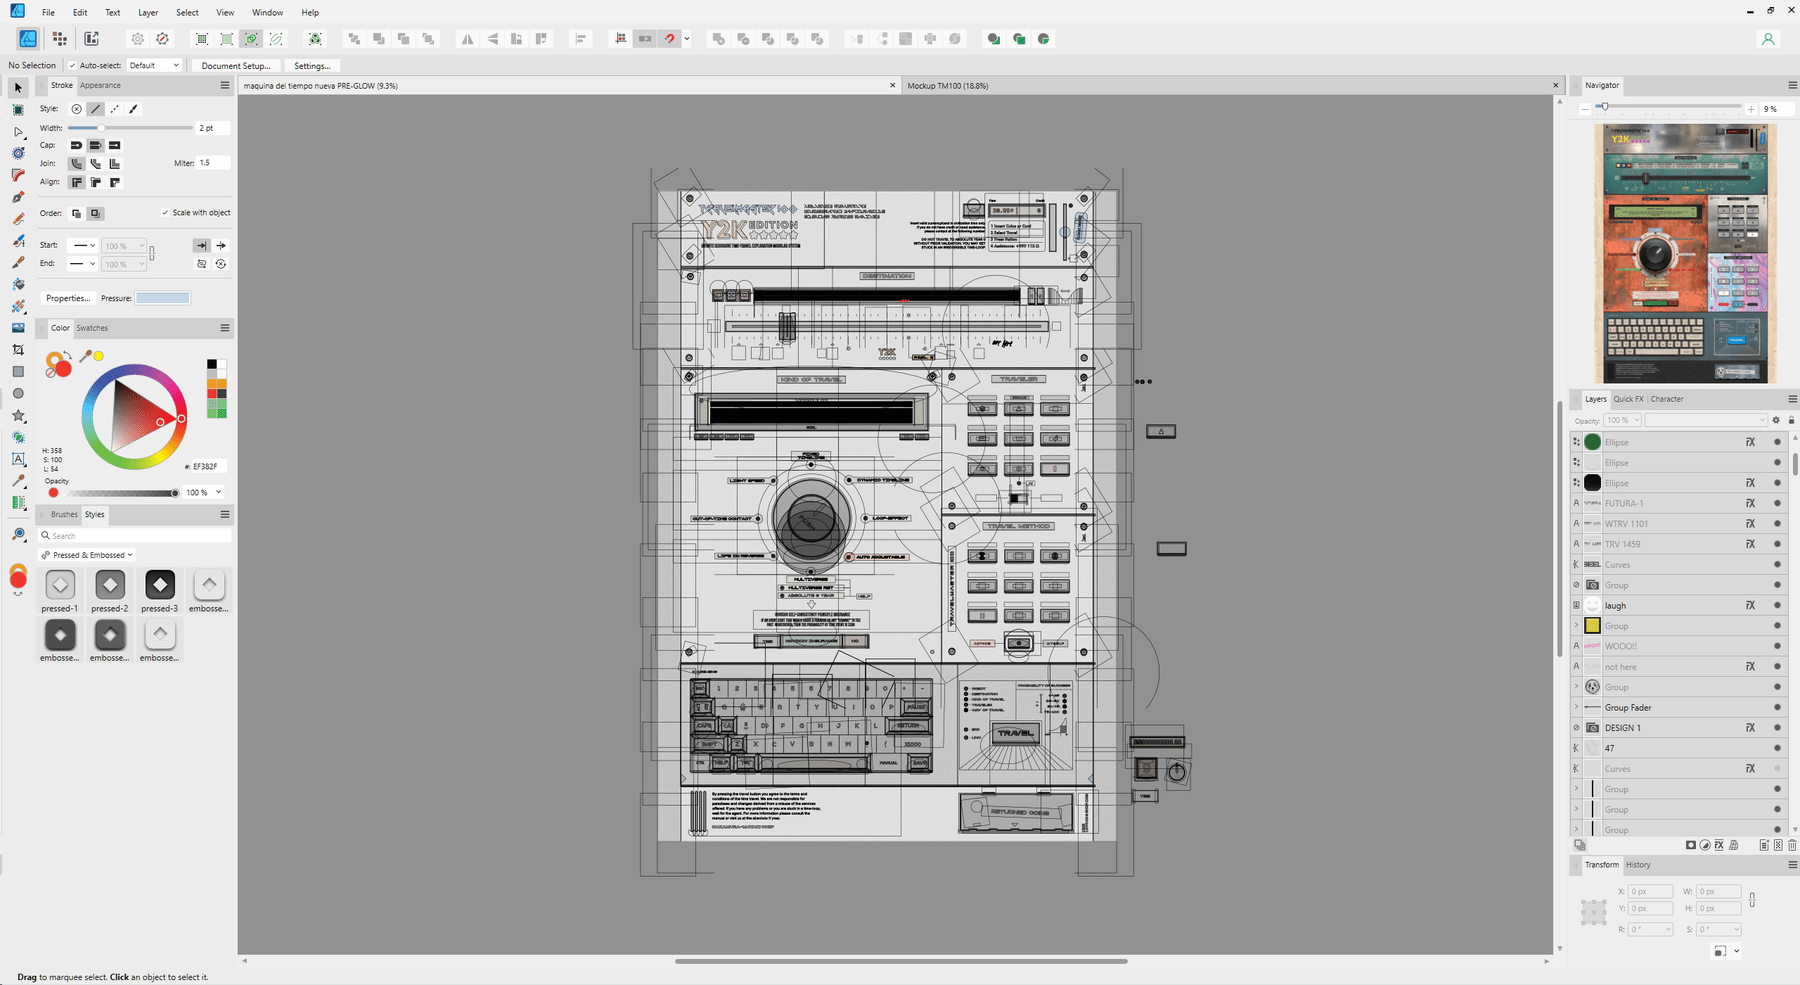Hide the FUTURA-1 layer visibility dot
The height and width of the screenshot is (985, 1800).
[1777, 503]
